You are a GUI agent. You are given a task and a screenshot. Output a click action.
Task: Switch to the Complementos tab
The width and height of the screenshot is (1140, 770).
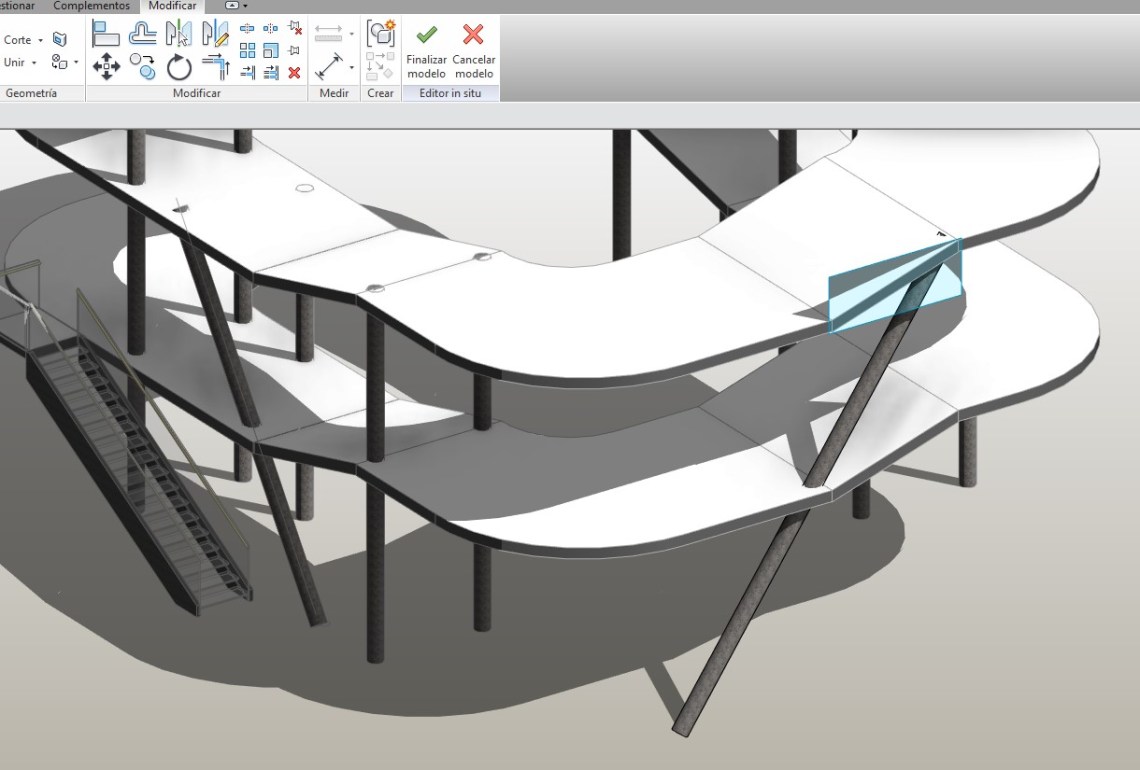click(91, 6)
